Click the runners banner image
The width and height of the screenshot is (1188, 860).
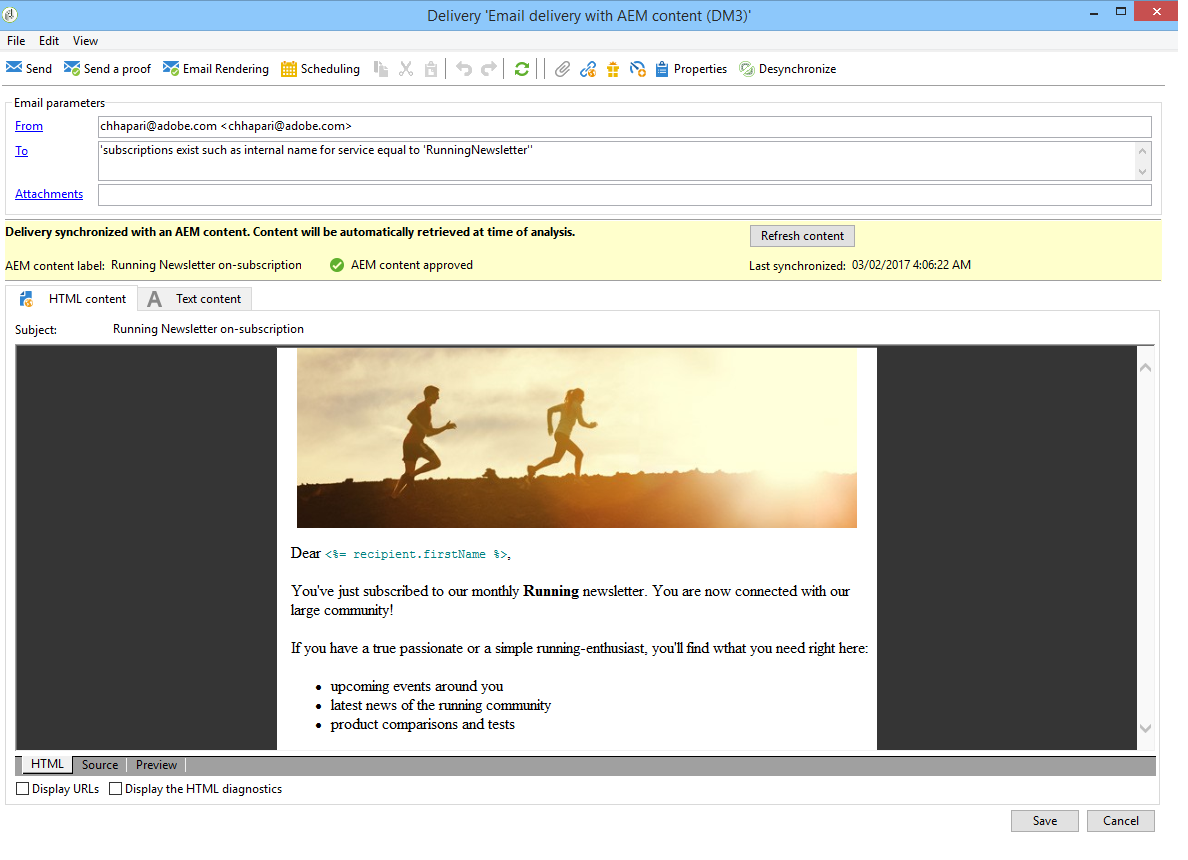click(577, 438)
